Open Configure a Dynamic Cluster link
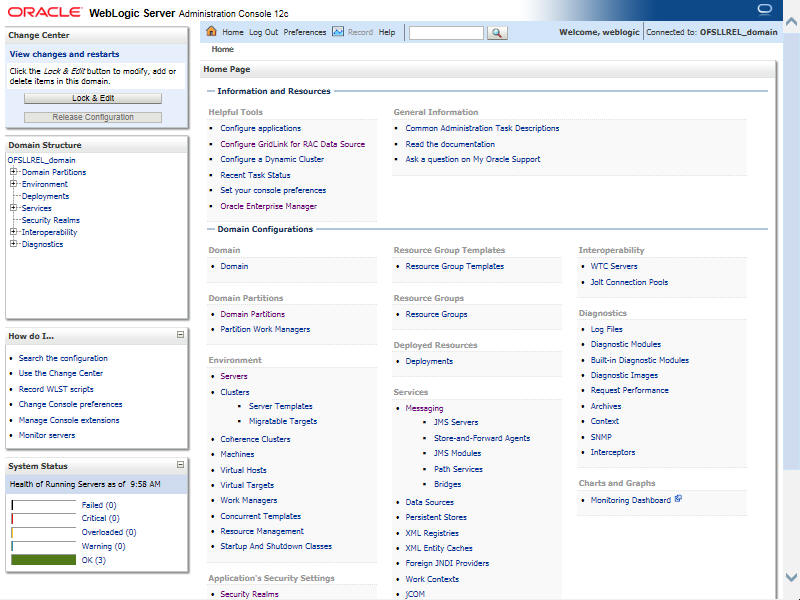Screen dimensions: 800x600 (x=272, y=159)
